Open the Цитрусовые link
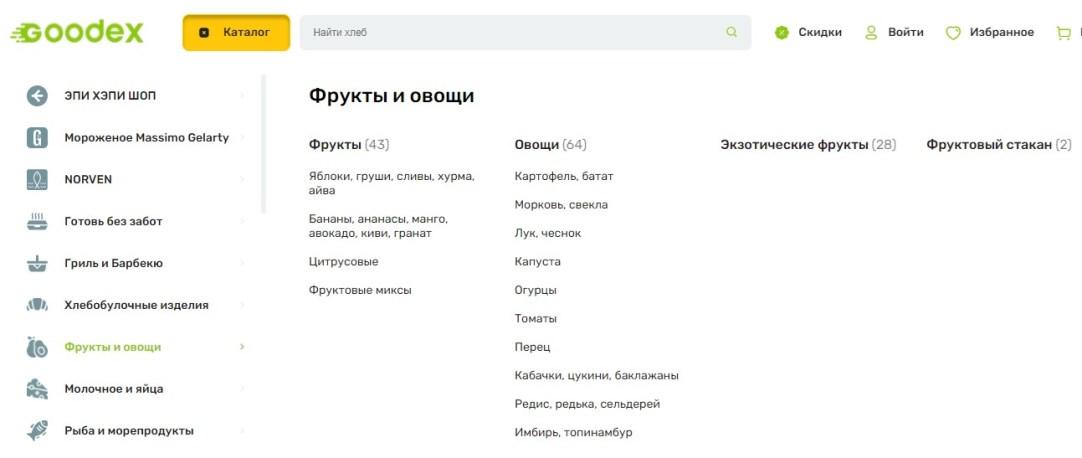Viewport: 1082px width, 458px height. click(344, 262)
